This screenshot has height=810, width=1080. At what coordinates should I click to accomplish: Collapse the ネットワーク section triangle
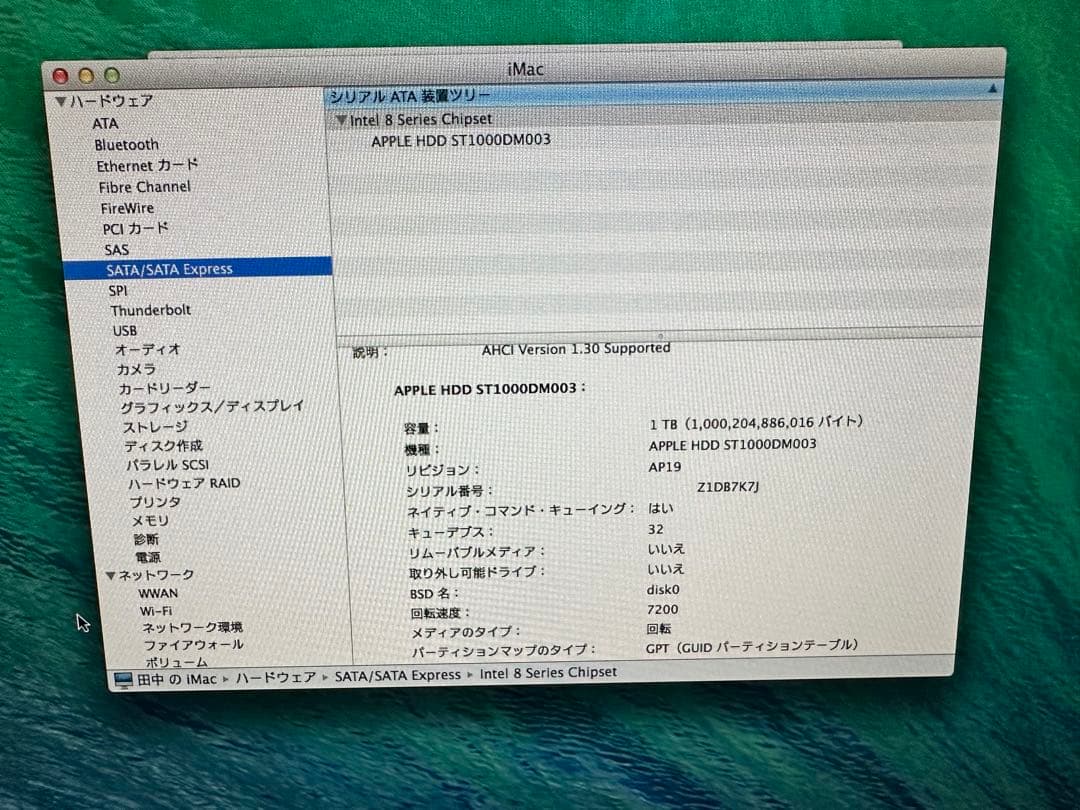pos(112,575)
